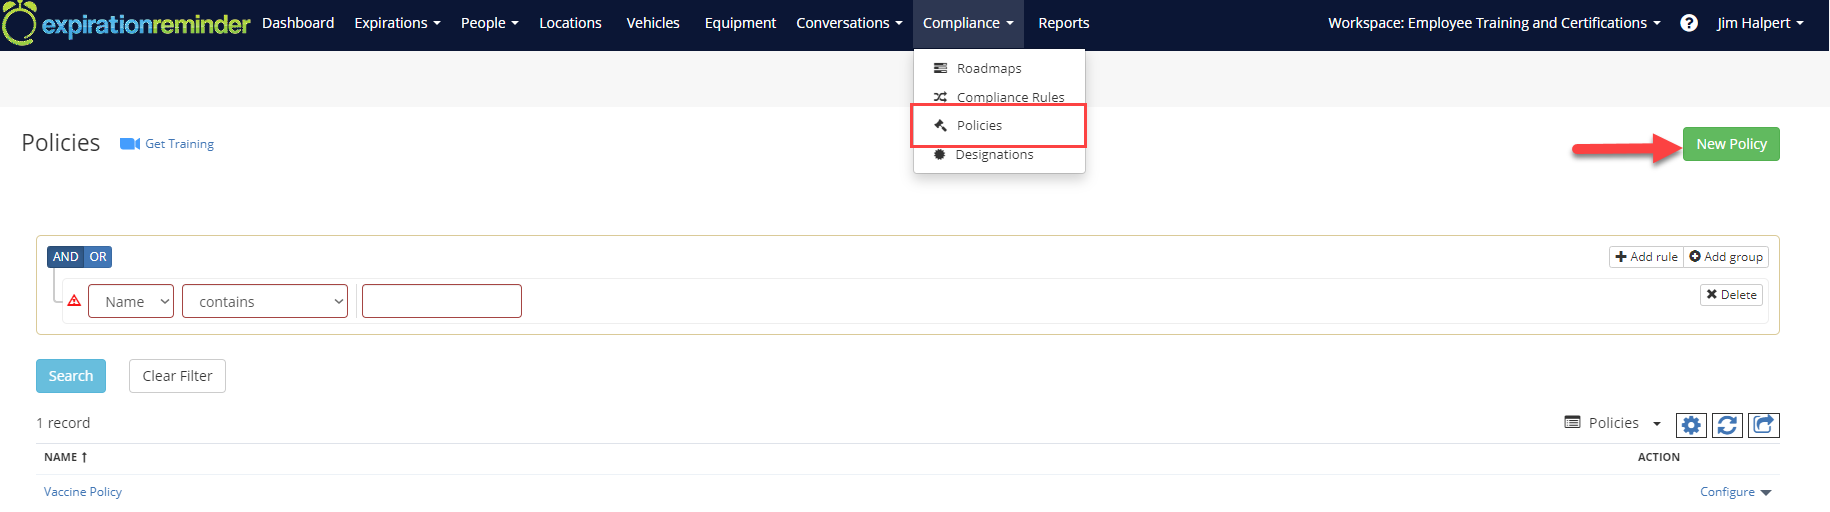The image size is (1830, 512).
Task: Open the Expirations menu dropdown
Action: point(397,23)
